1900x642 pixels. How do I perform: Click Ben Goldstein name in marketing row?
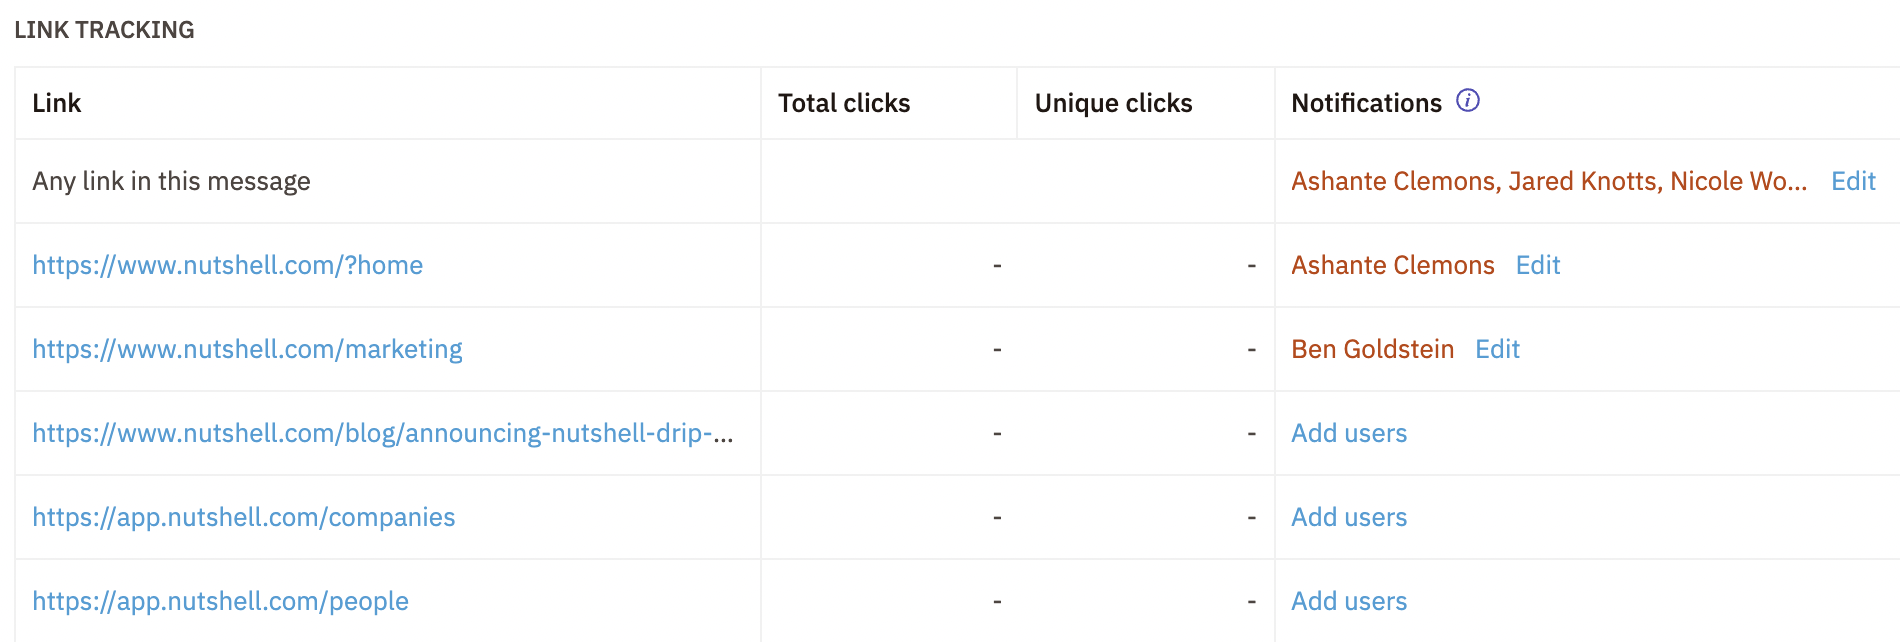pos(1372,349)
